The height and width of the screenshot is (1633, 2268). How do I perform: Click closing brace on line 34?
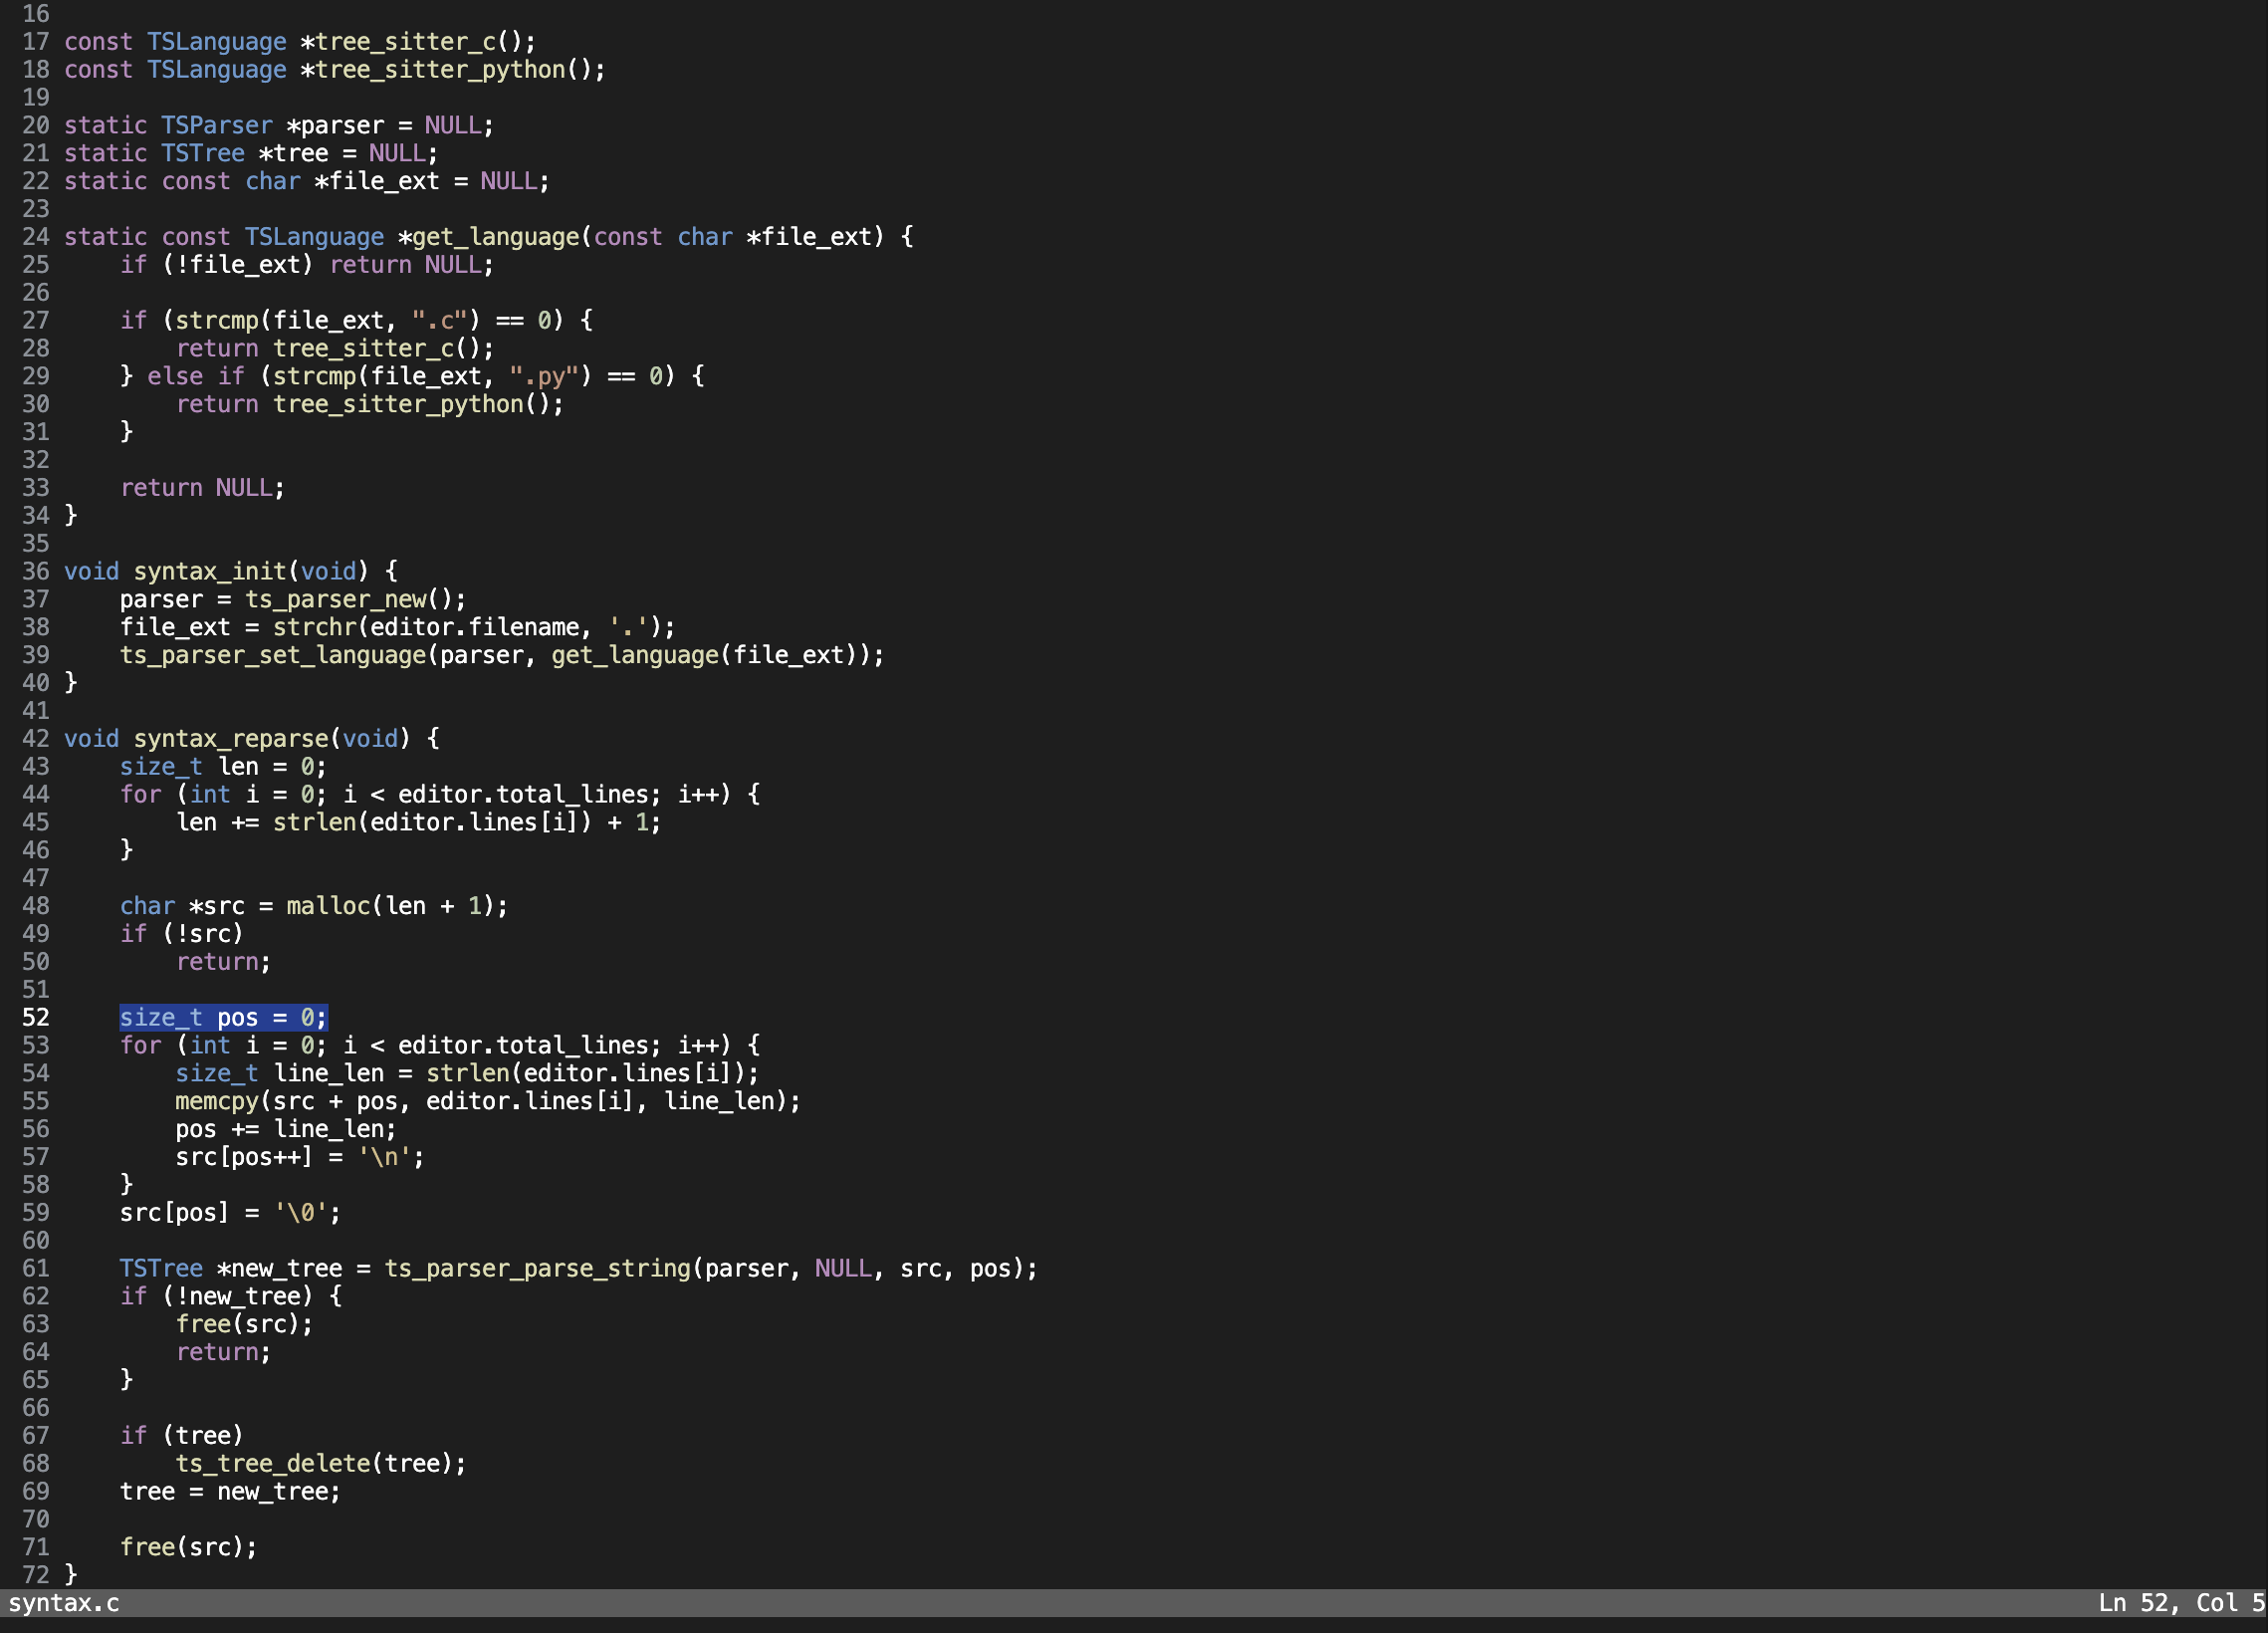tap(71, 516)
